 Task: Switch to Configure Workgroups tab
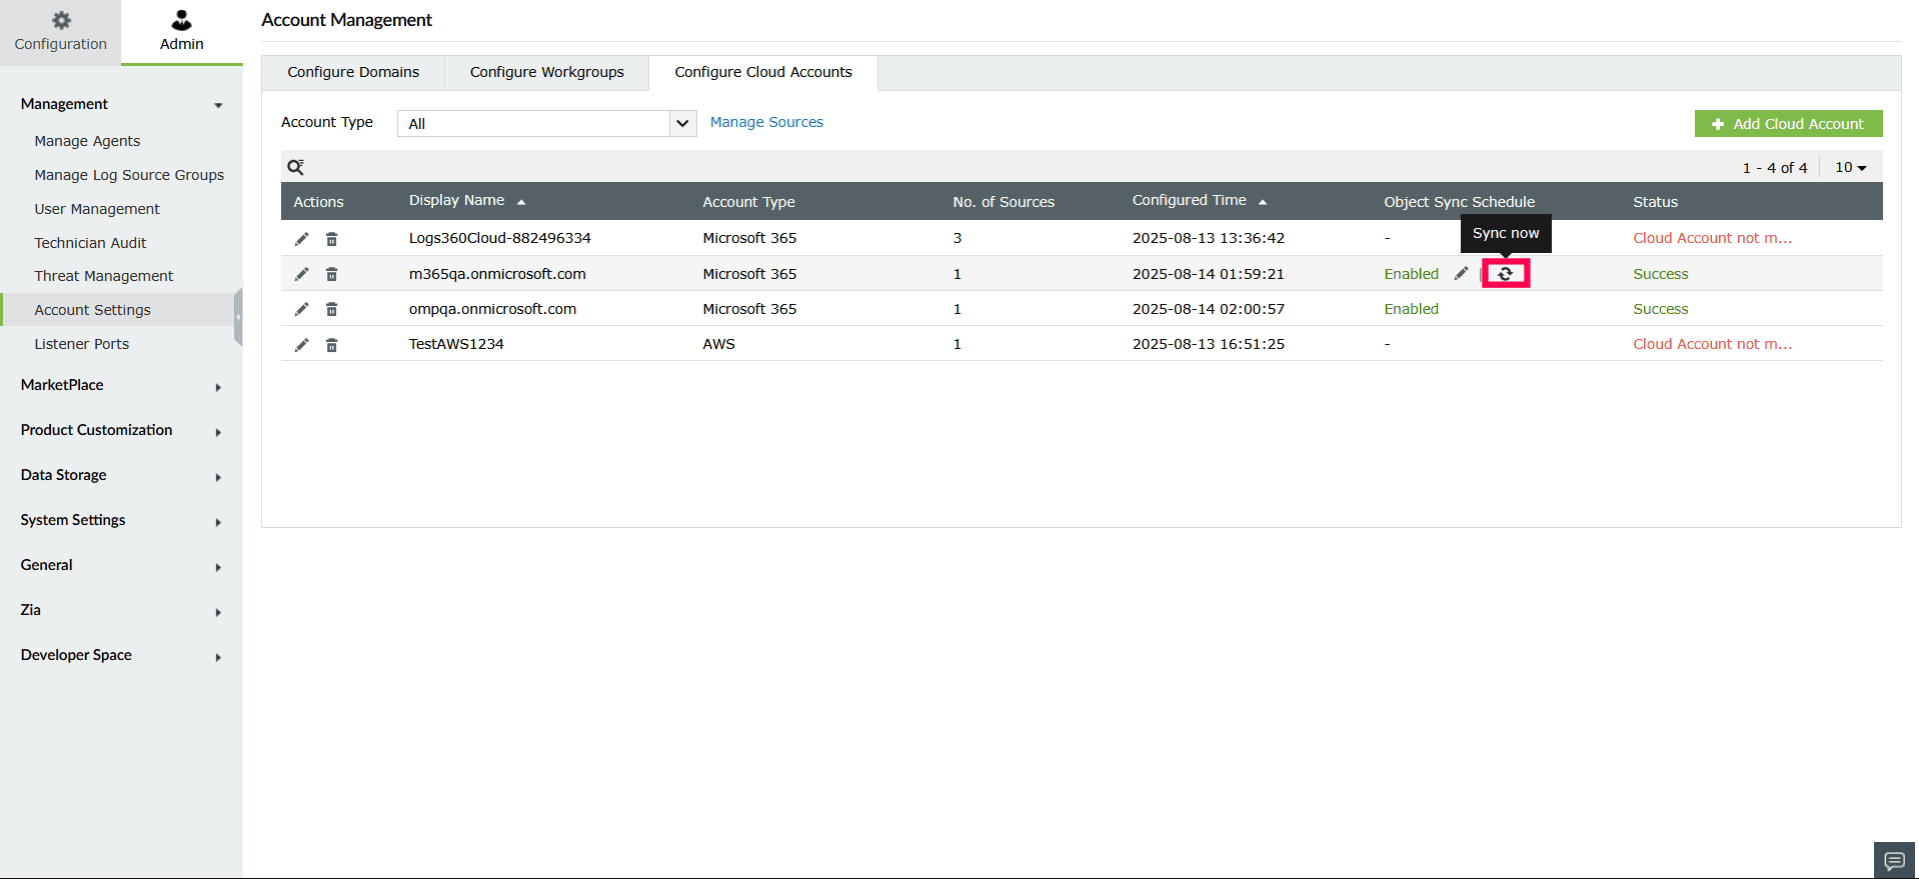[547, 72]
